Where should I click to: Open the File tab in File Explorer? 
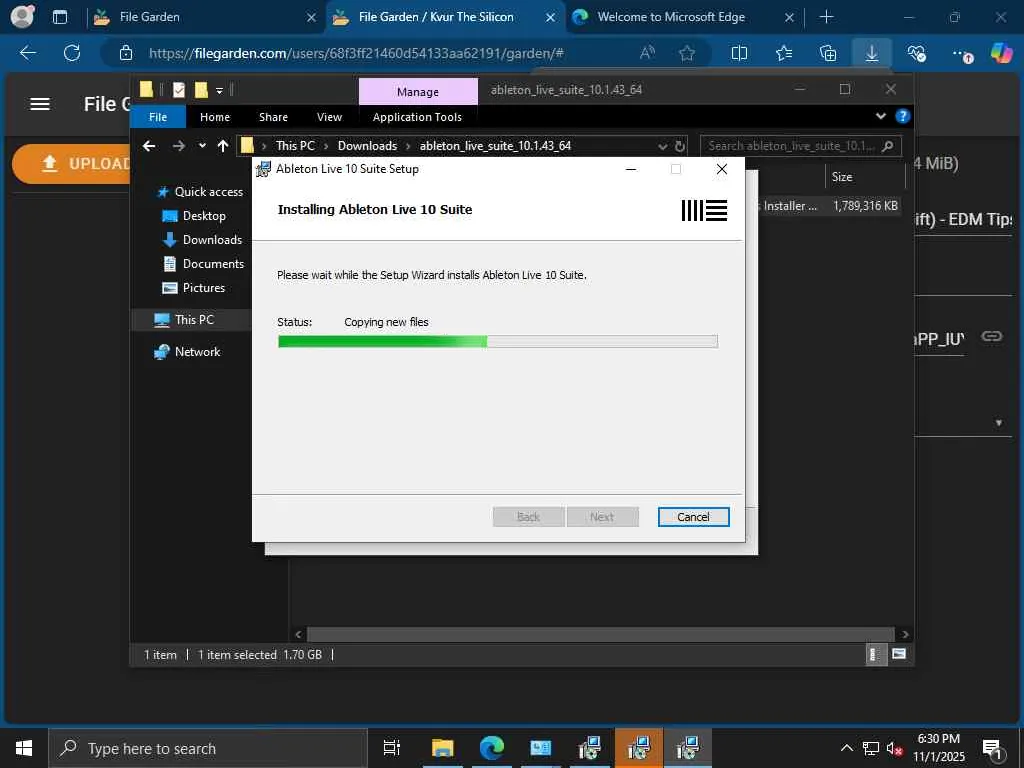[x=158, y=117]
